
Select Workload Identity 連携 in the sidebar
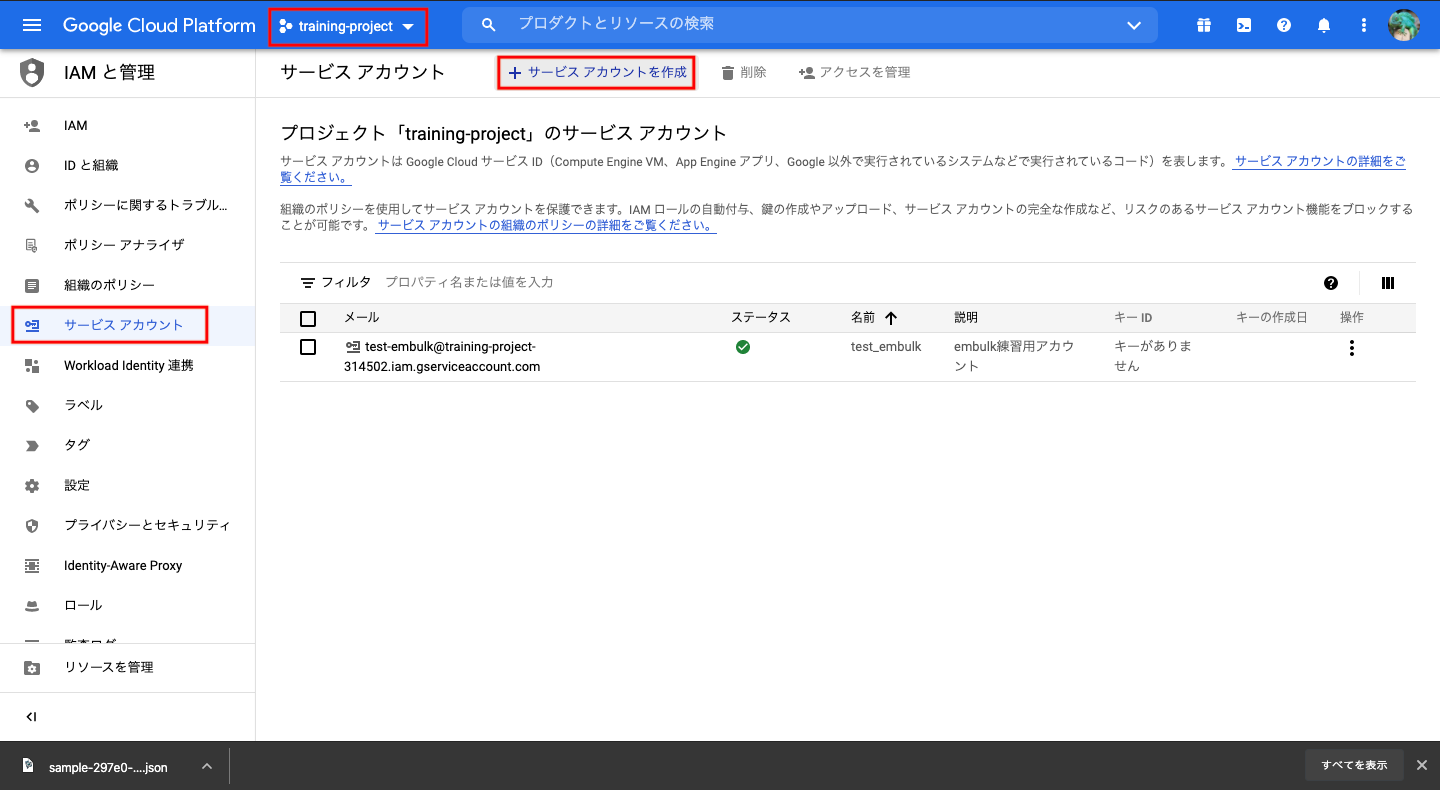125,364
